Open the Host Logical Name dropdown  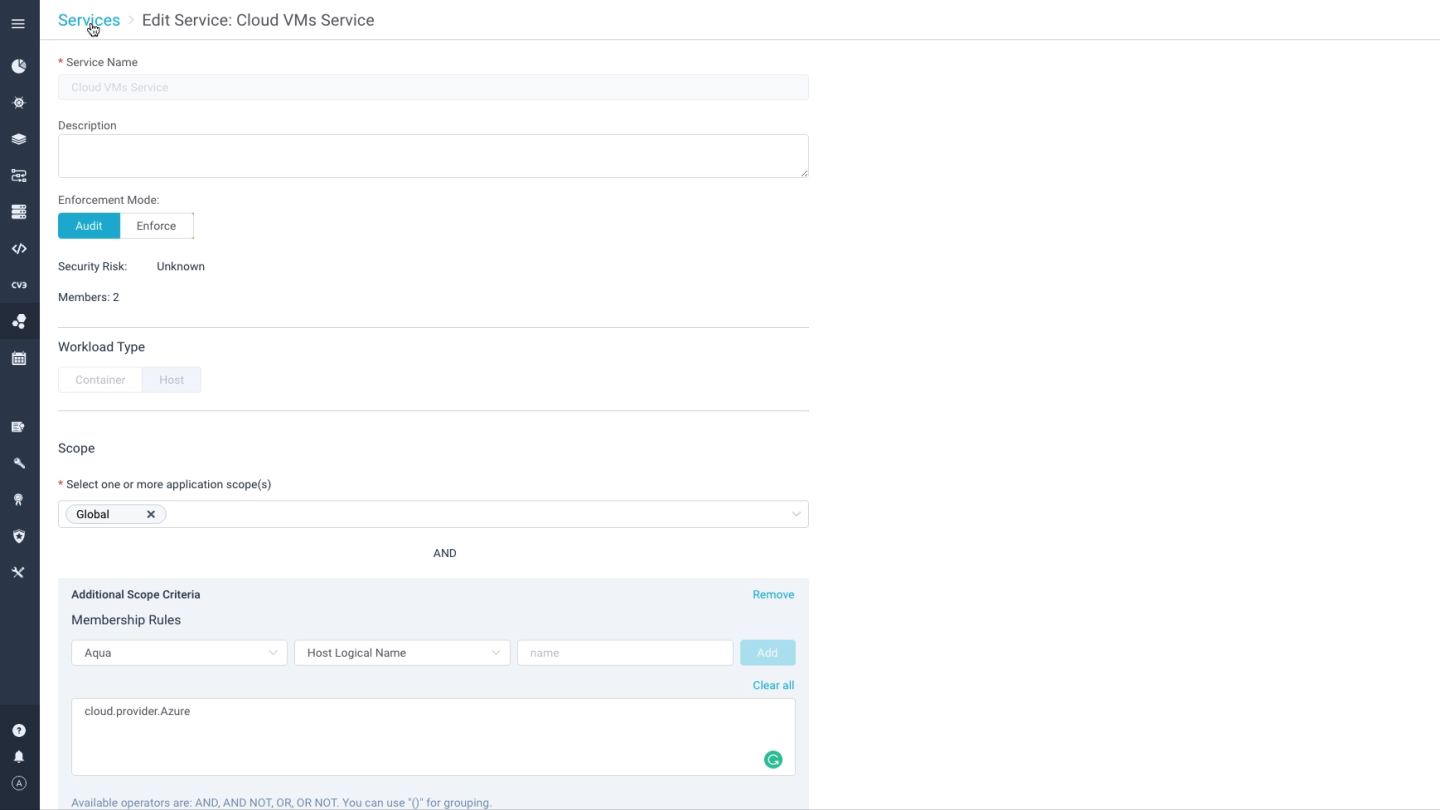coord(402,653)
